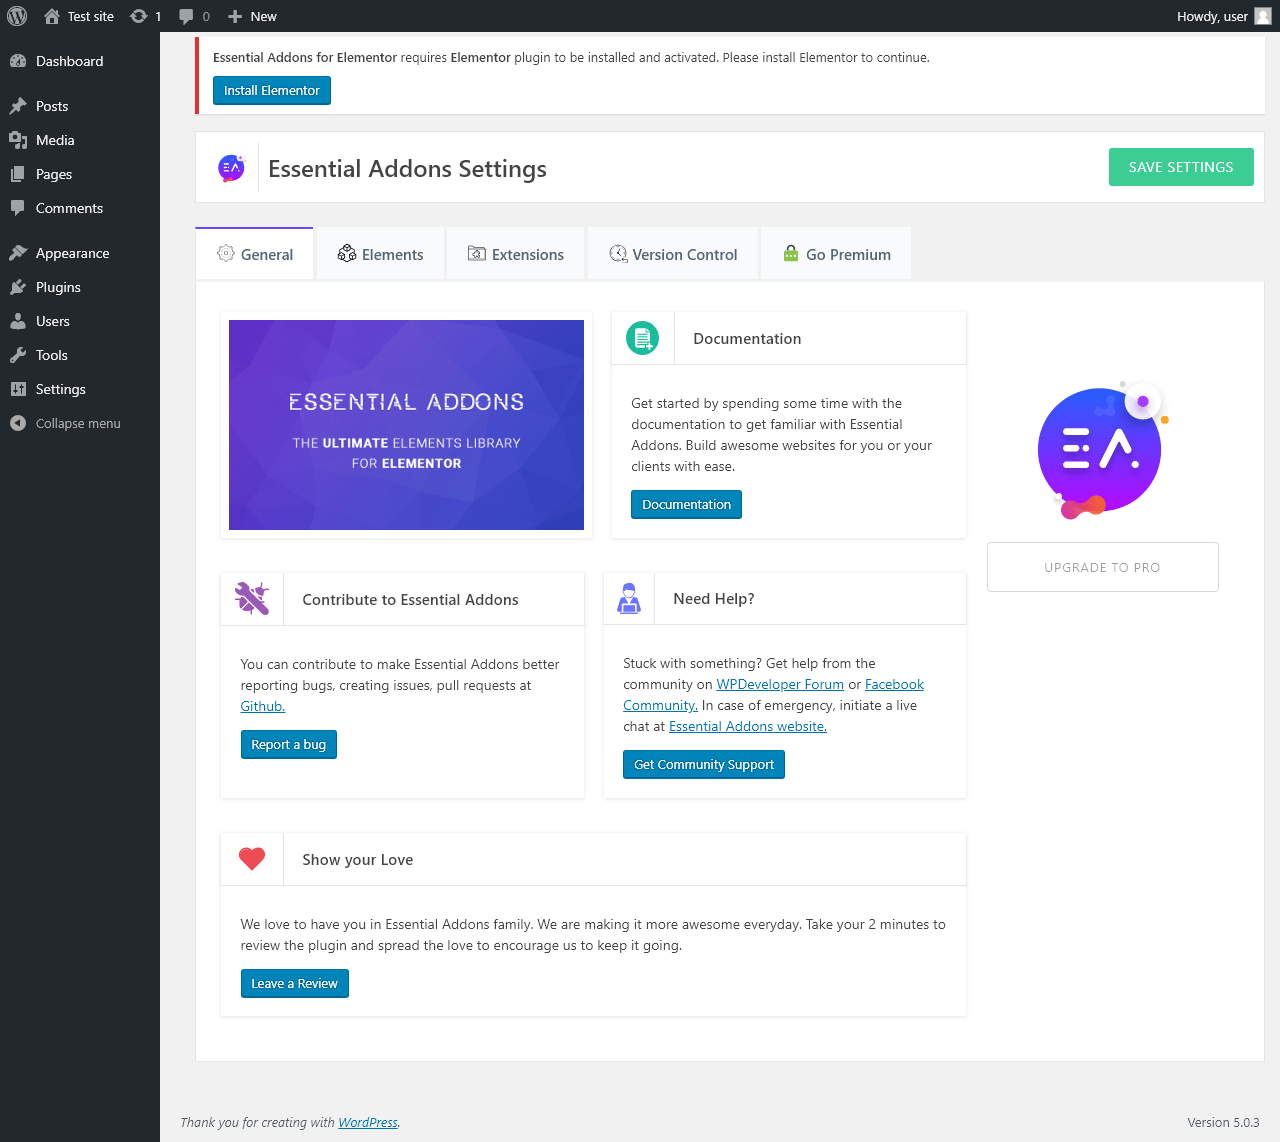This screenshot has height=1142, width=1280.
Task: Switch to the General tab
Action: tap(255, 254)
